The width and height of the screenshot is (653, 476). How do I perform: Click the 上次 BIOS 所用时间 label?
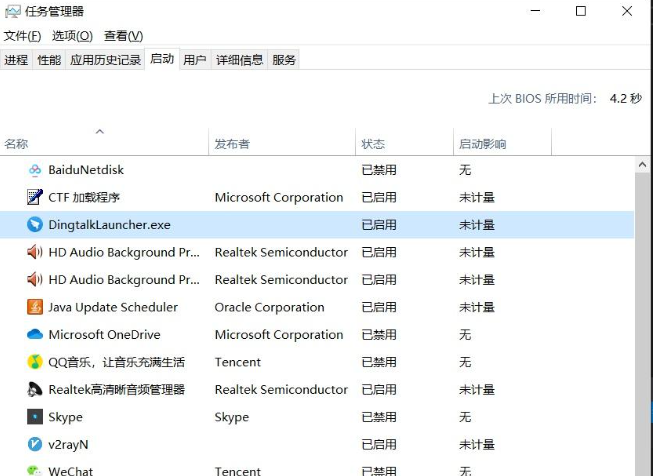543,99
